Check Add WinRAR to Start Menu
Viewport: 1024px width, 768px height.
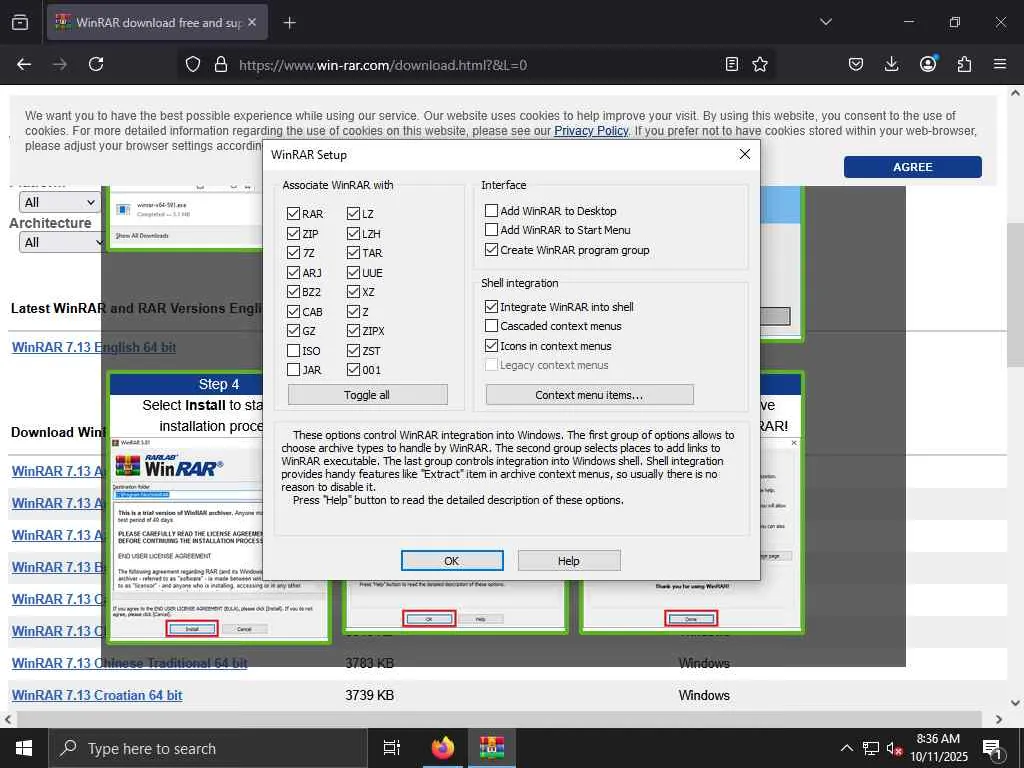[x=491, y=229]
